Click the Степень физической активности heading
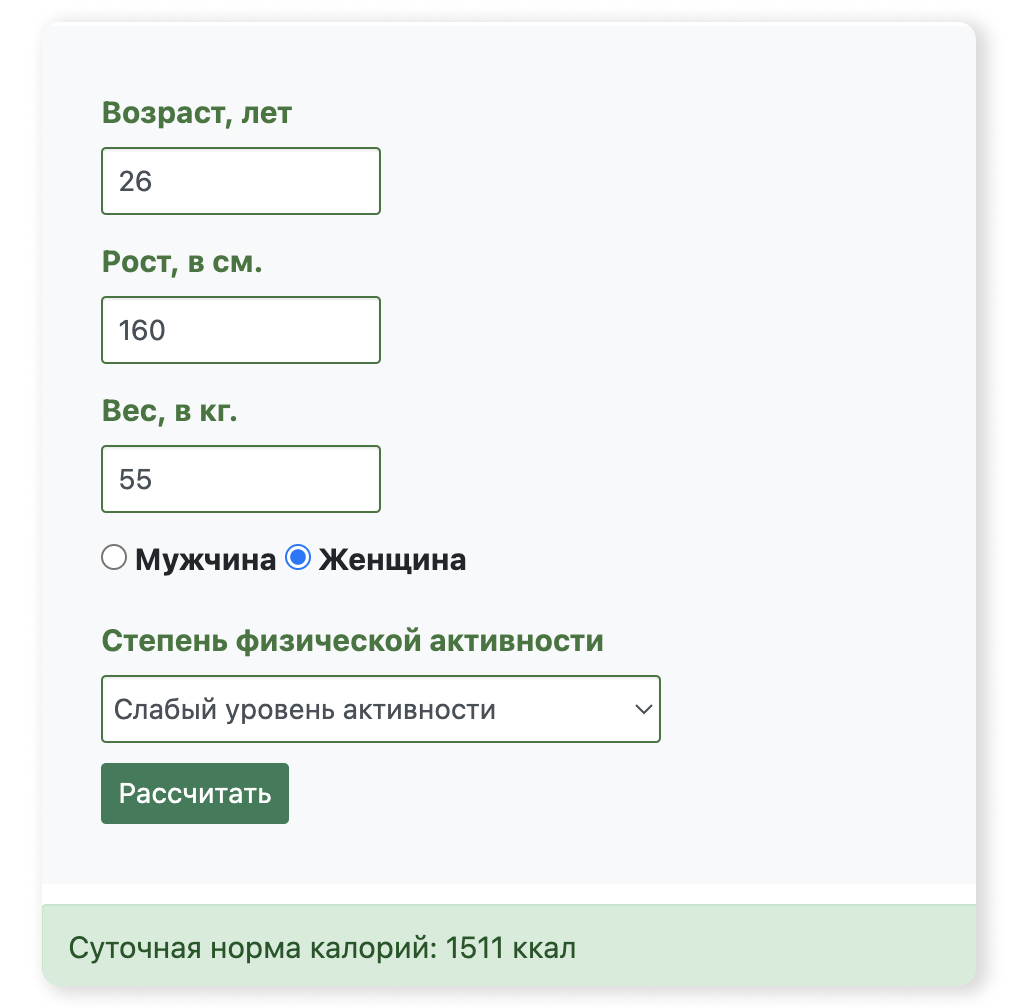 [x=352, y=640]
